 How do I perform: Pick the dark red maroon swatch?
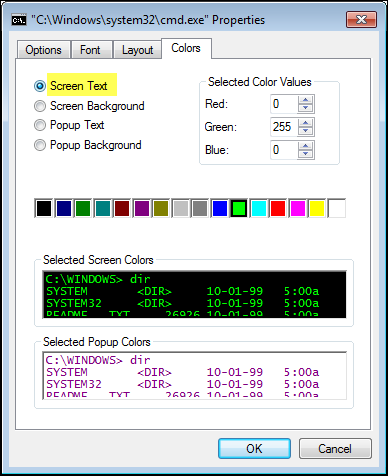click(x=122, y=208)
